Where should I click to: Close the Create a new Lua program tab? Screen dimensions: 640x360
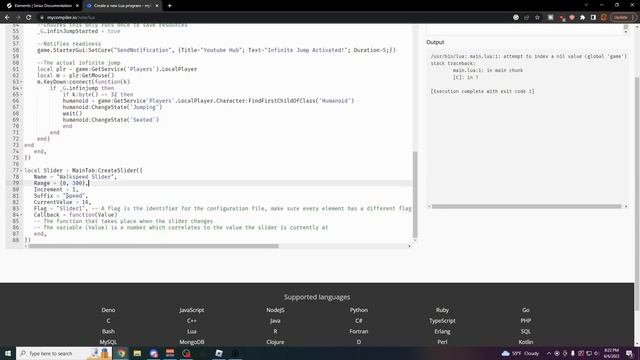[x=157, y=6]
